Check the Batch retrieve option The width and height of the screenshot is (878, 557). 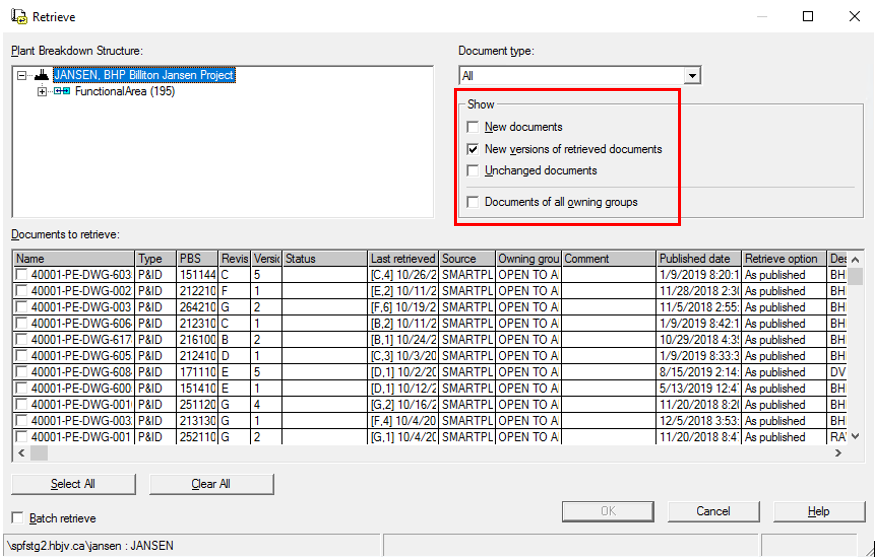coord(18,518)
